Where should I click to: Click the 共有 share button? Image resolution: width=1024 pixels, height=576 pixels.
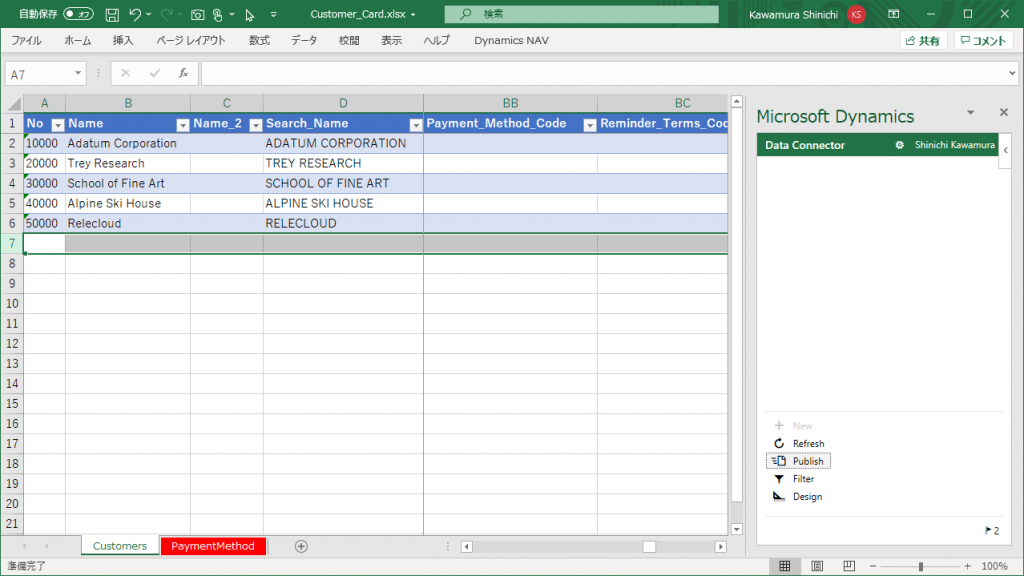(923, 40)
